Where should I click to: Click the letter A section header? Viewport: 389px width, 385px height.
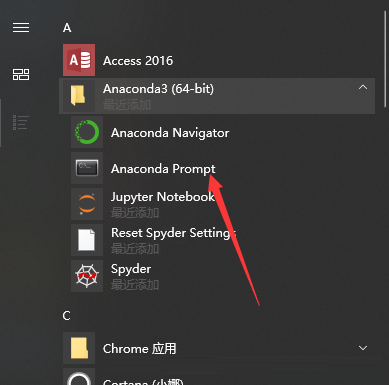(x=67, y=28)
